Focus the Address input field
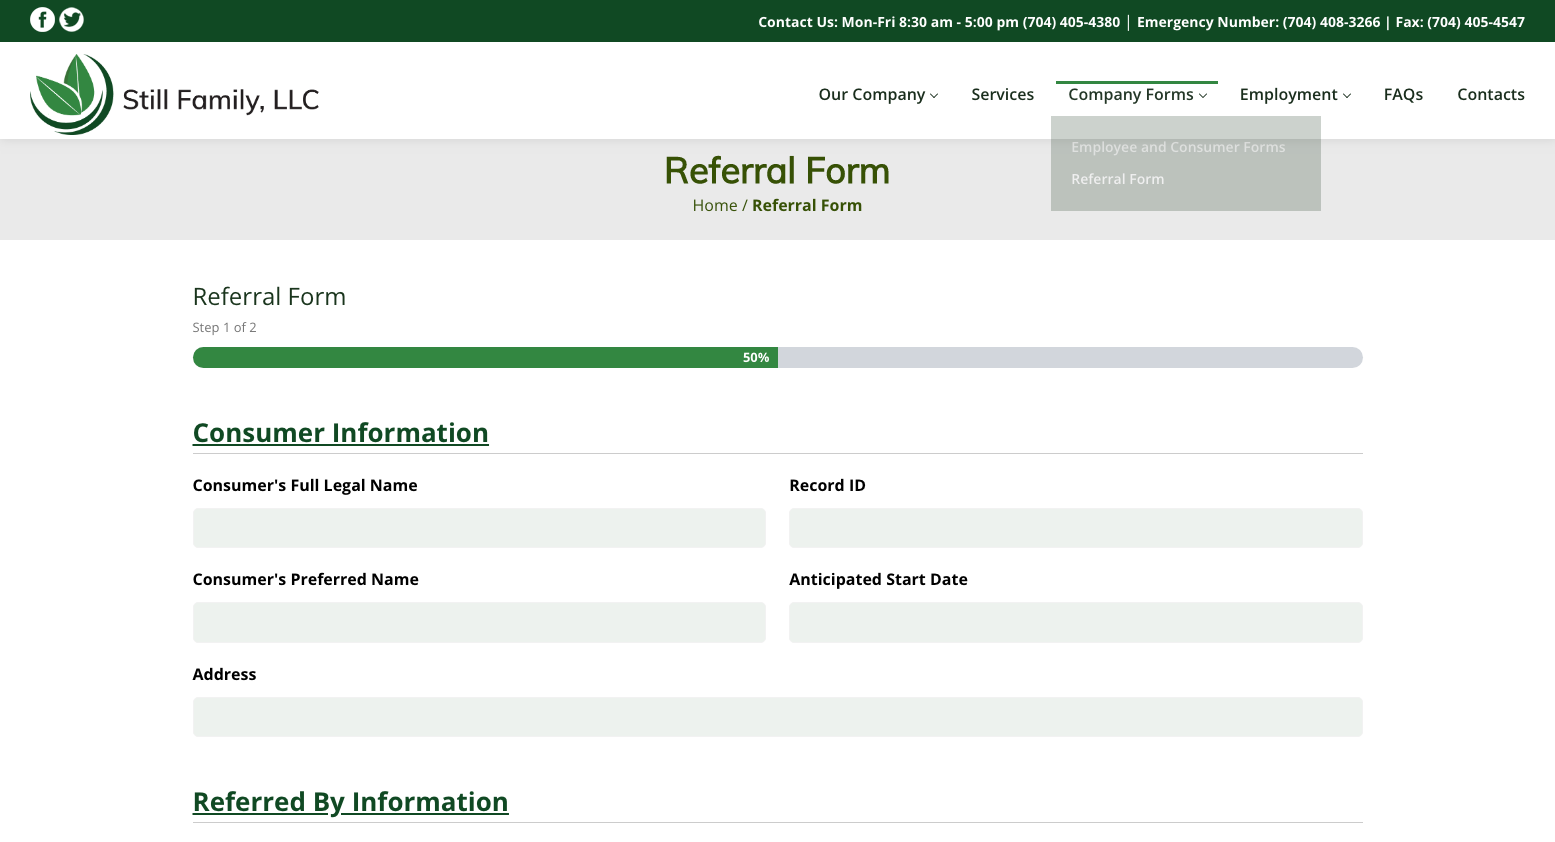1555x842 pixels. [777, 717]
